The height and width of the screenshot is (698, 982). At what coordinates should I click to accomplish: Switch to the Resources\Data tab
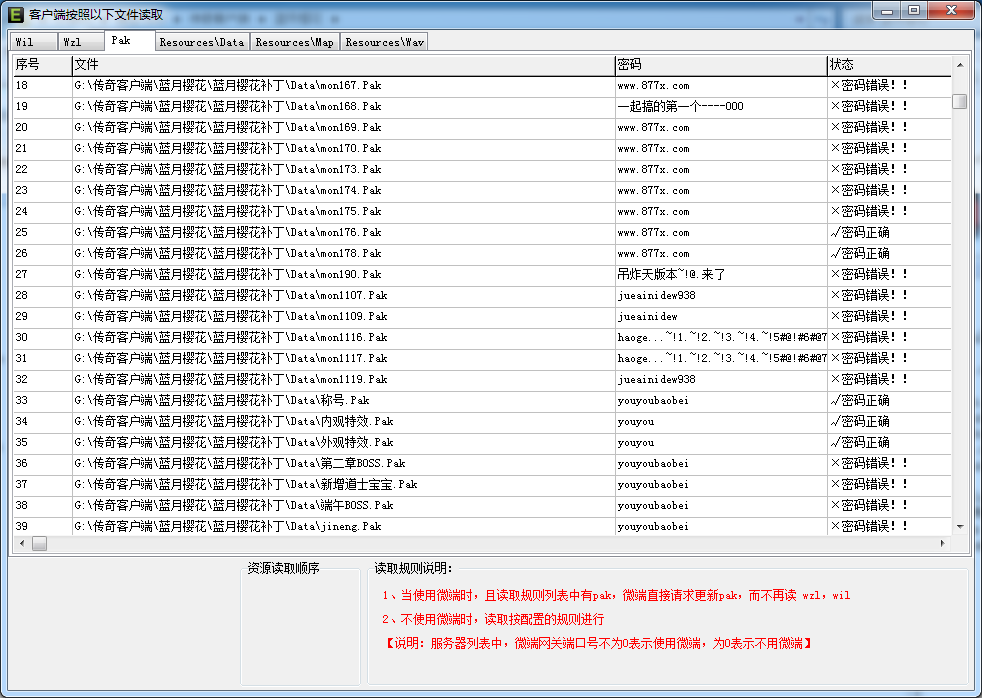click(201, 42)
